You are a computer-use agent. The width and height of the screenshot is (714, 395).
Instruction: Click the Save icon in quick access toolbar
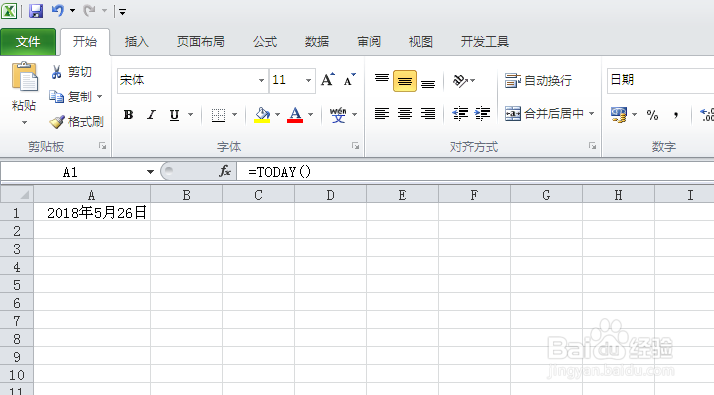(36, 10)
